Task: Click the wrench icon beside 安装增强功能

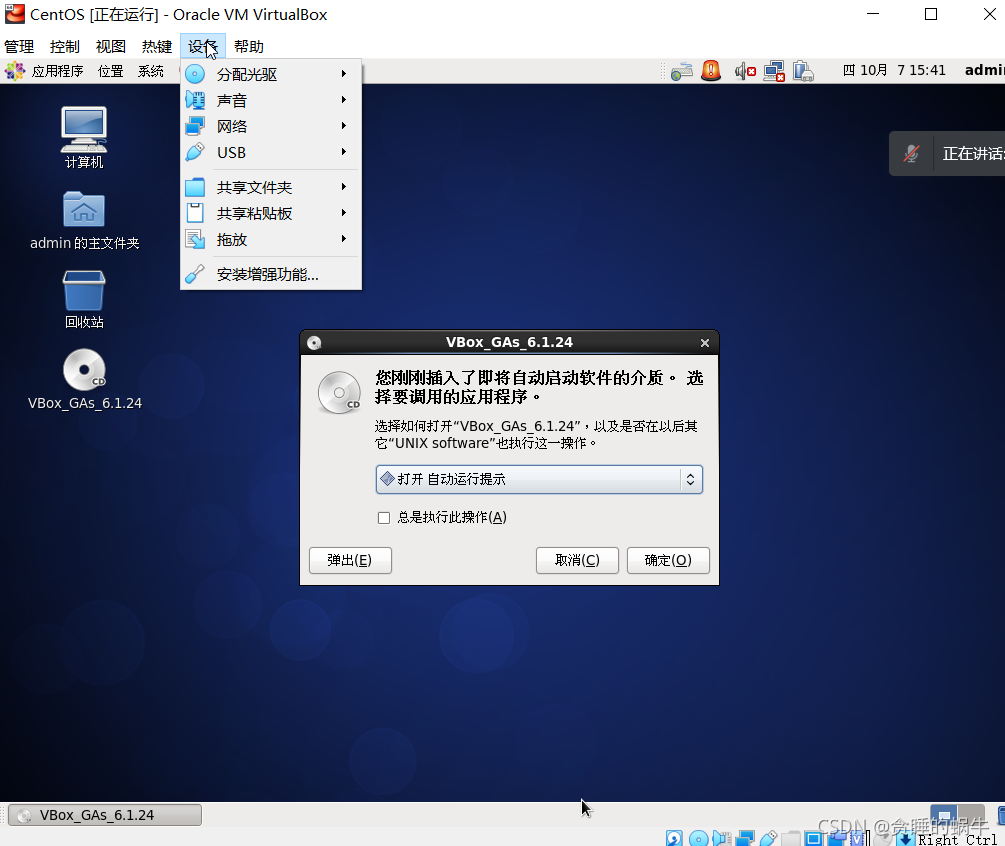Action: (x=195, y=274)
